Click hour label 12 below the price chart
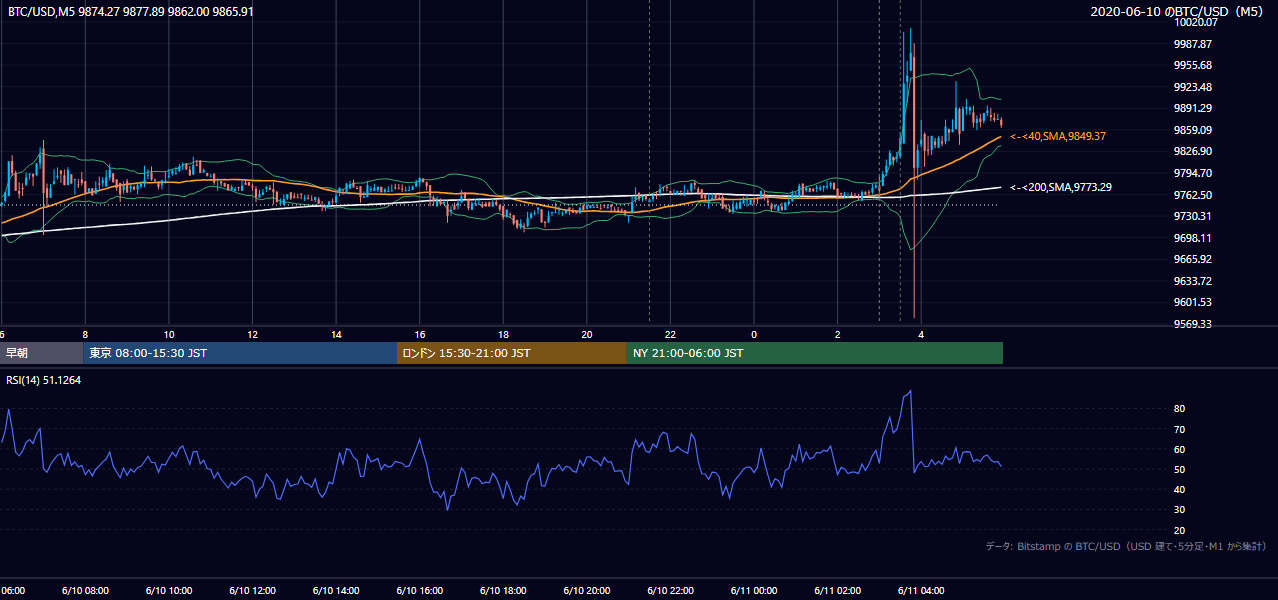Viewport: 1278px width, 600px height. [x=253, y=334]
